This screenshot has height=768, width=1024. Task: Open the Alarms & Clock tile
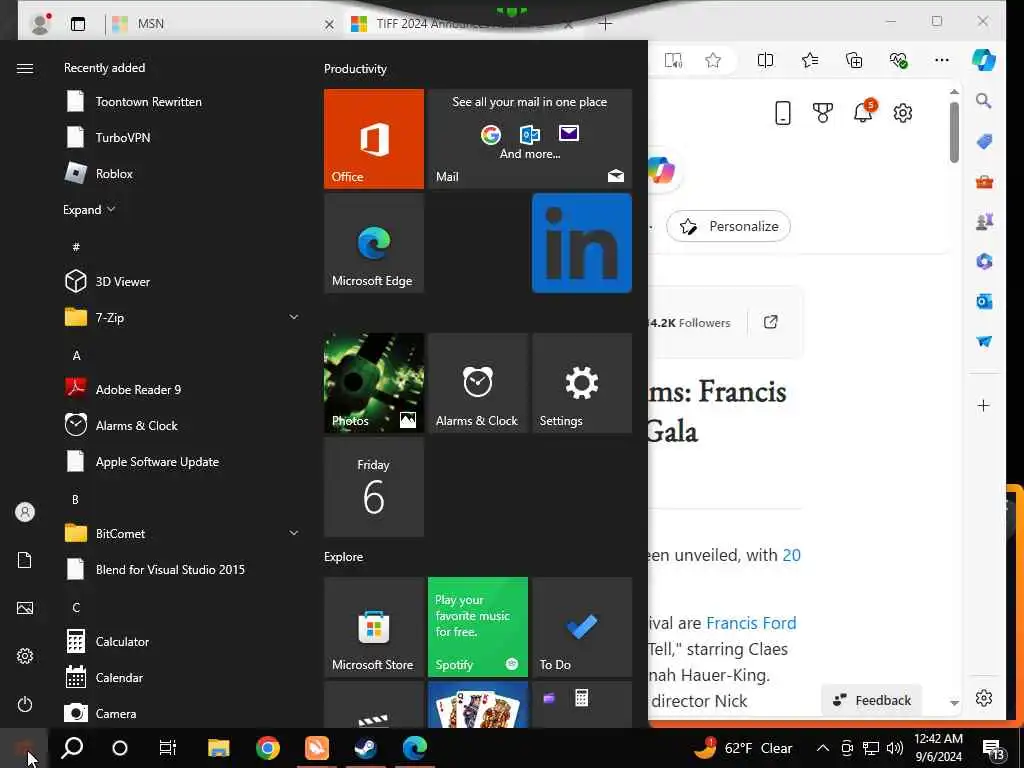[x=477, y=383]
